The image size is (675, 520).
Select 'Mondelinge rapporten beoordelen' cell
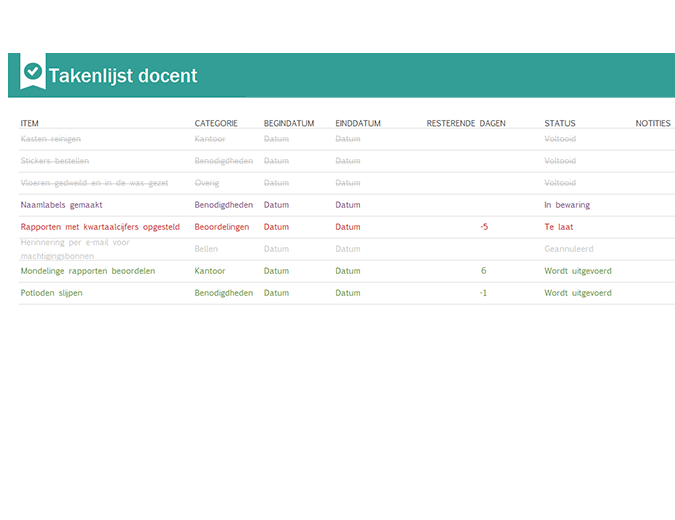pos(88,271)
